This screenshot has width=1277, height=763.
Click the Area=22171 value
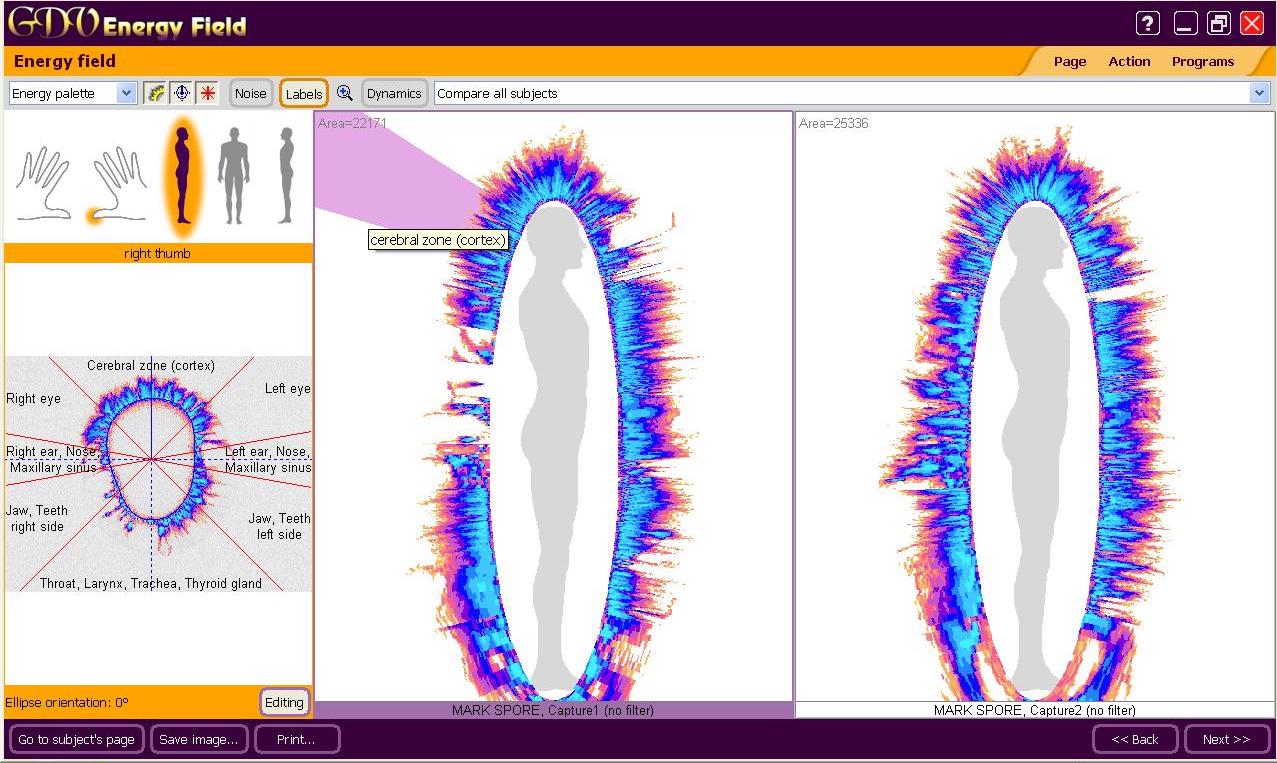point(352,123)
